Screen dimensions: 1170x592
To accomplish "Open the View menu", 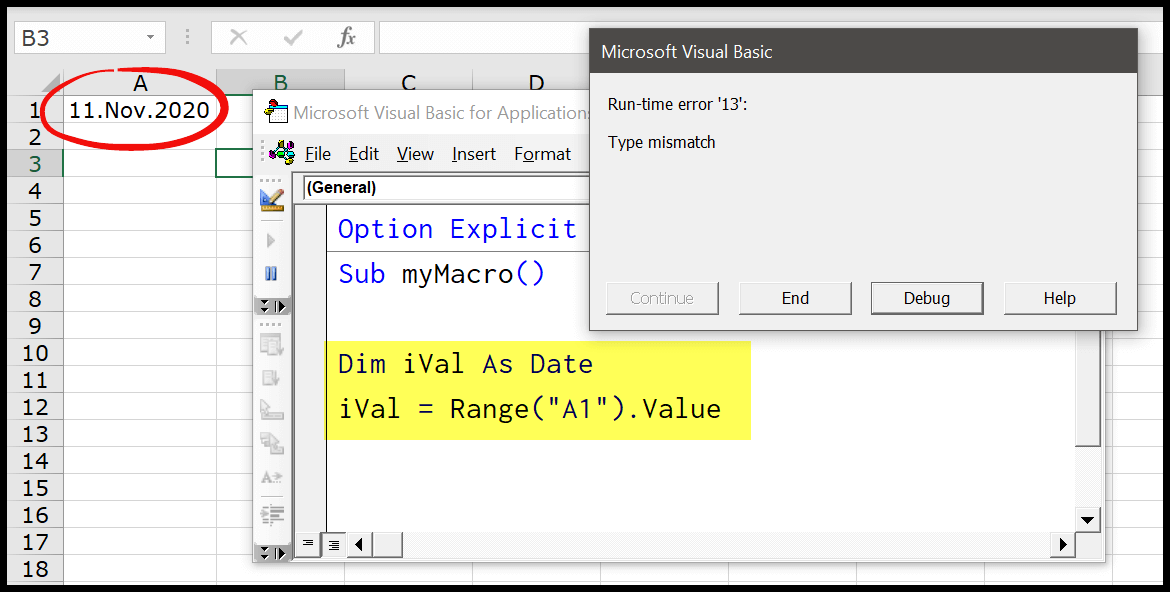I will (x=414, y=153).
